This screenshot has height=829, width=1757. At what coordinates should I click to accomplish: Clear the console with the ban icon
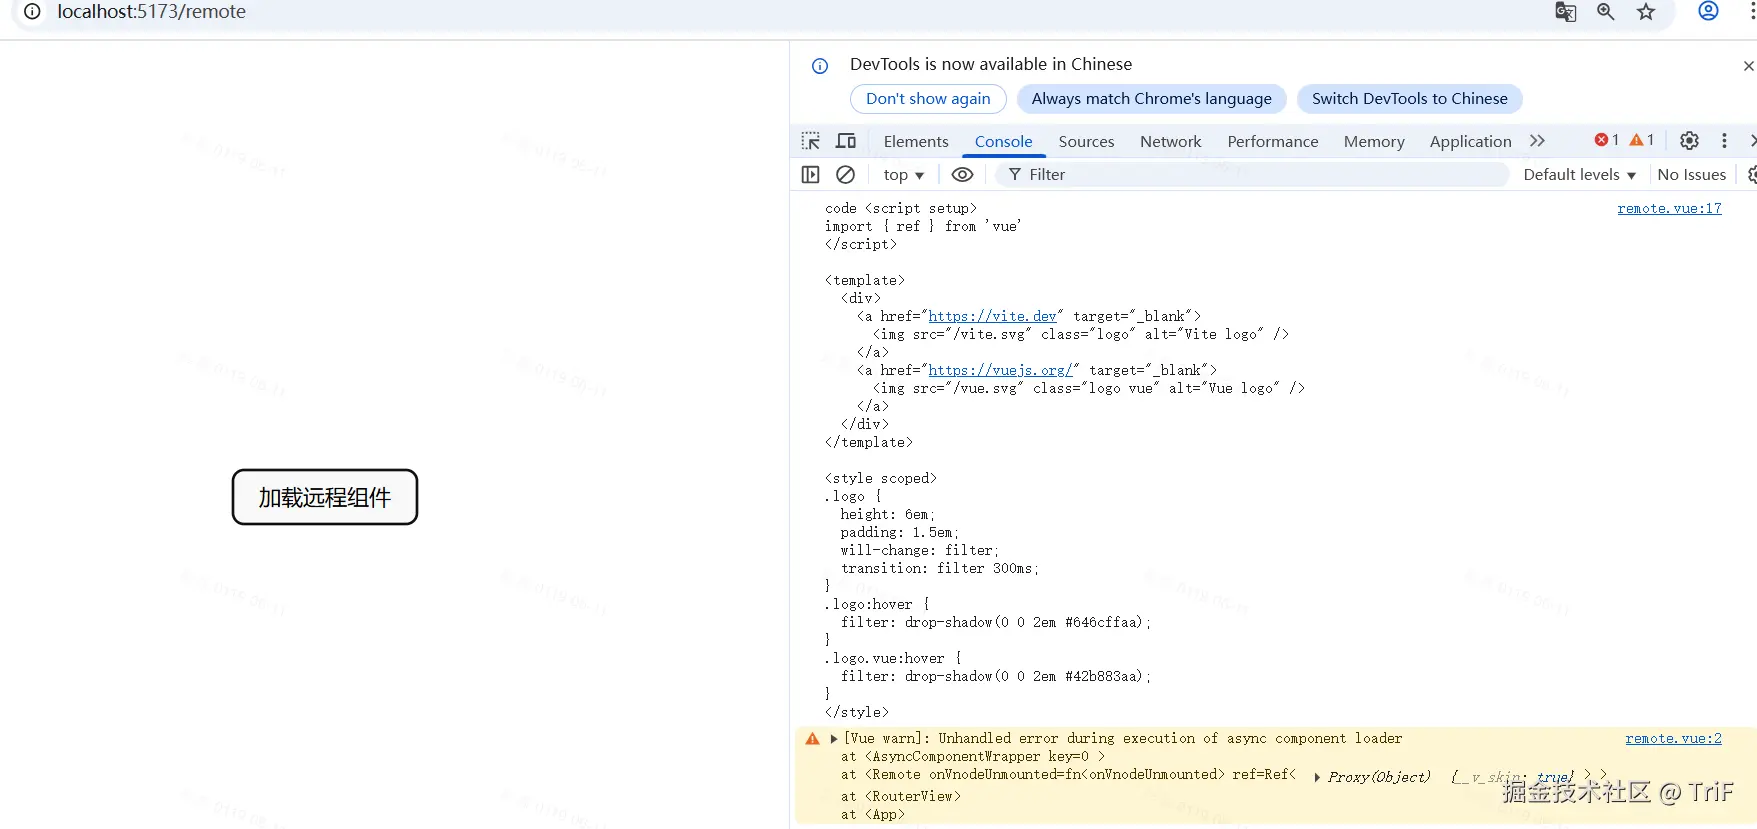tap(846, 174)
